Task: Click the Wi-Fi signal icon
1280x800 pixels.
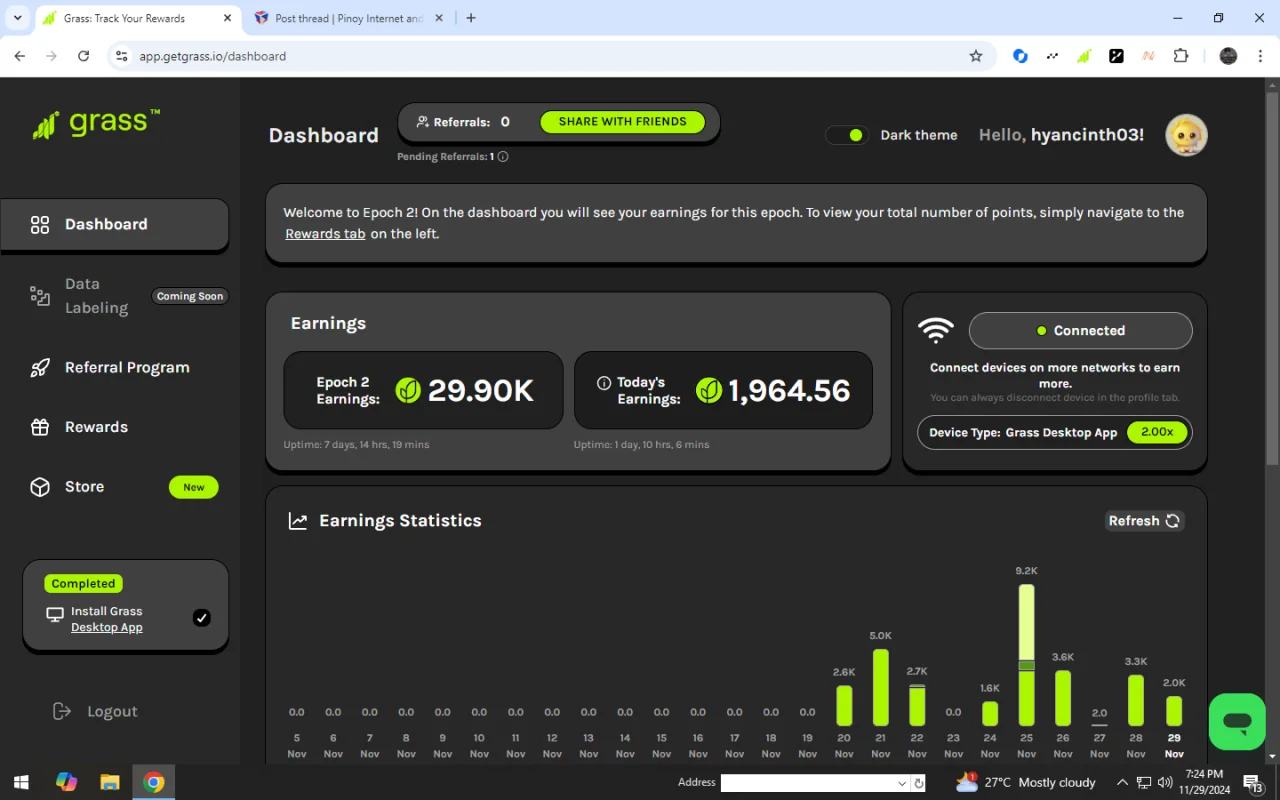Action: (x=936, y=331)
